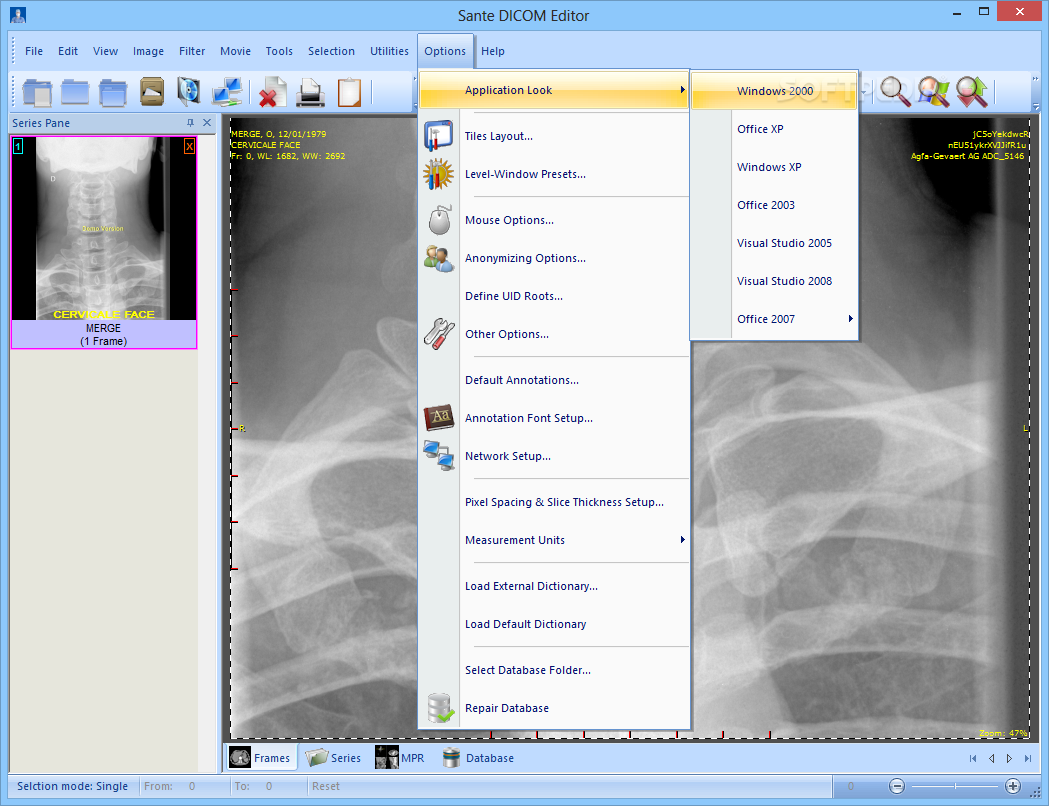Switch to the MPR tab

(400, 758)
